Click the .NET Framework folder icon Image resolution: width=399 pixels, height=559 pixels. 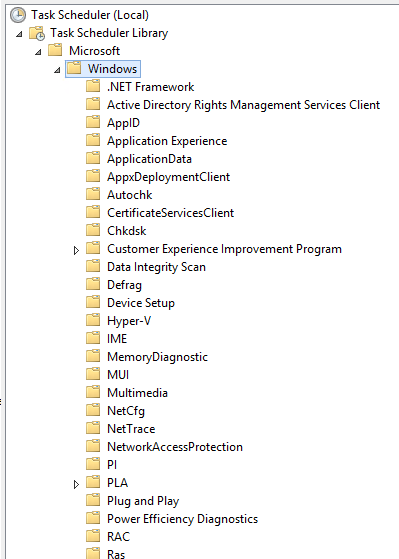tap(93, 86)
